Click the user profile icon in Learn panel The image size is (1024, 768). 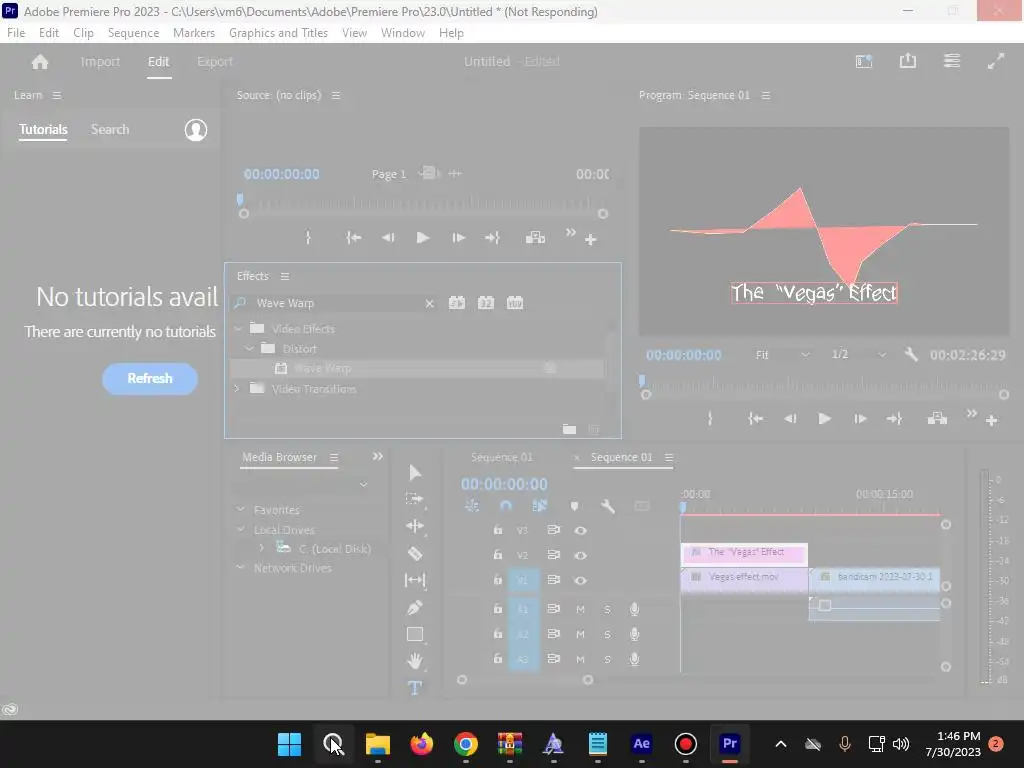point(195,130)
